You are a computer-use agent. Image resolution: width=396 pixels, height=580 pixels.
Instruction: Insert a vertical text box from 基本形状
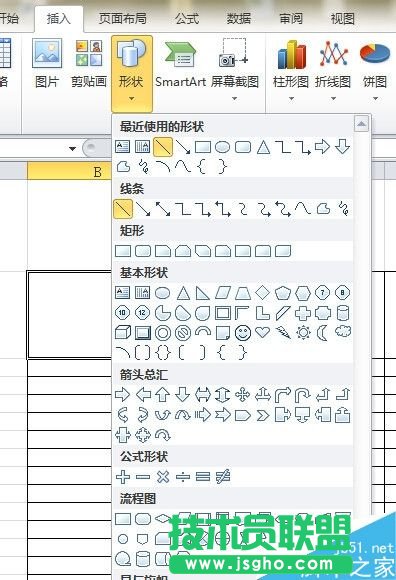coord(143,293)
